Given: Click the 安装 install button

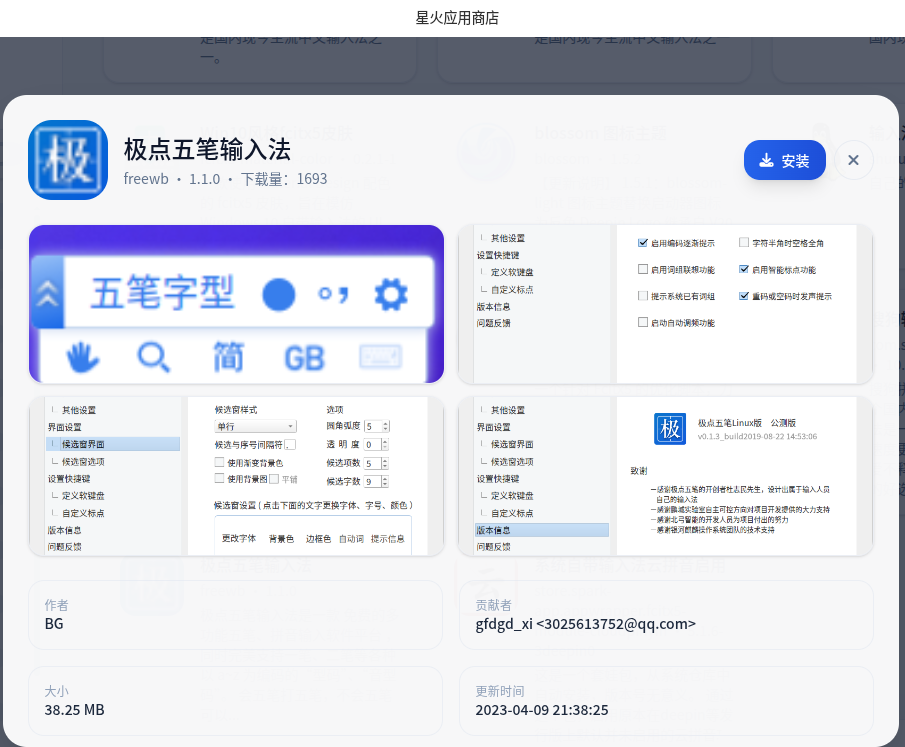Looking at the screenshot, I should click(784, 160).
